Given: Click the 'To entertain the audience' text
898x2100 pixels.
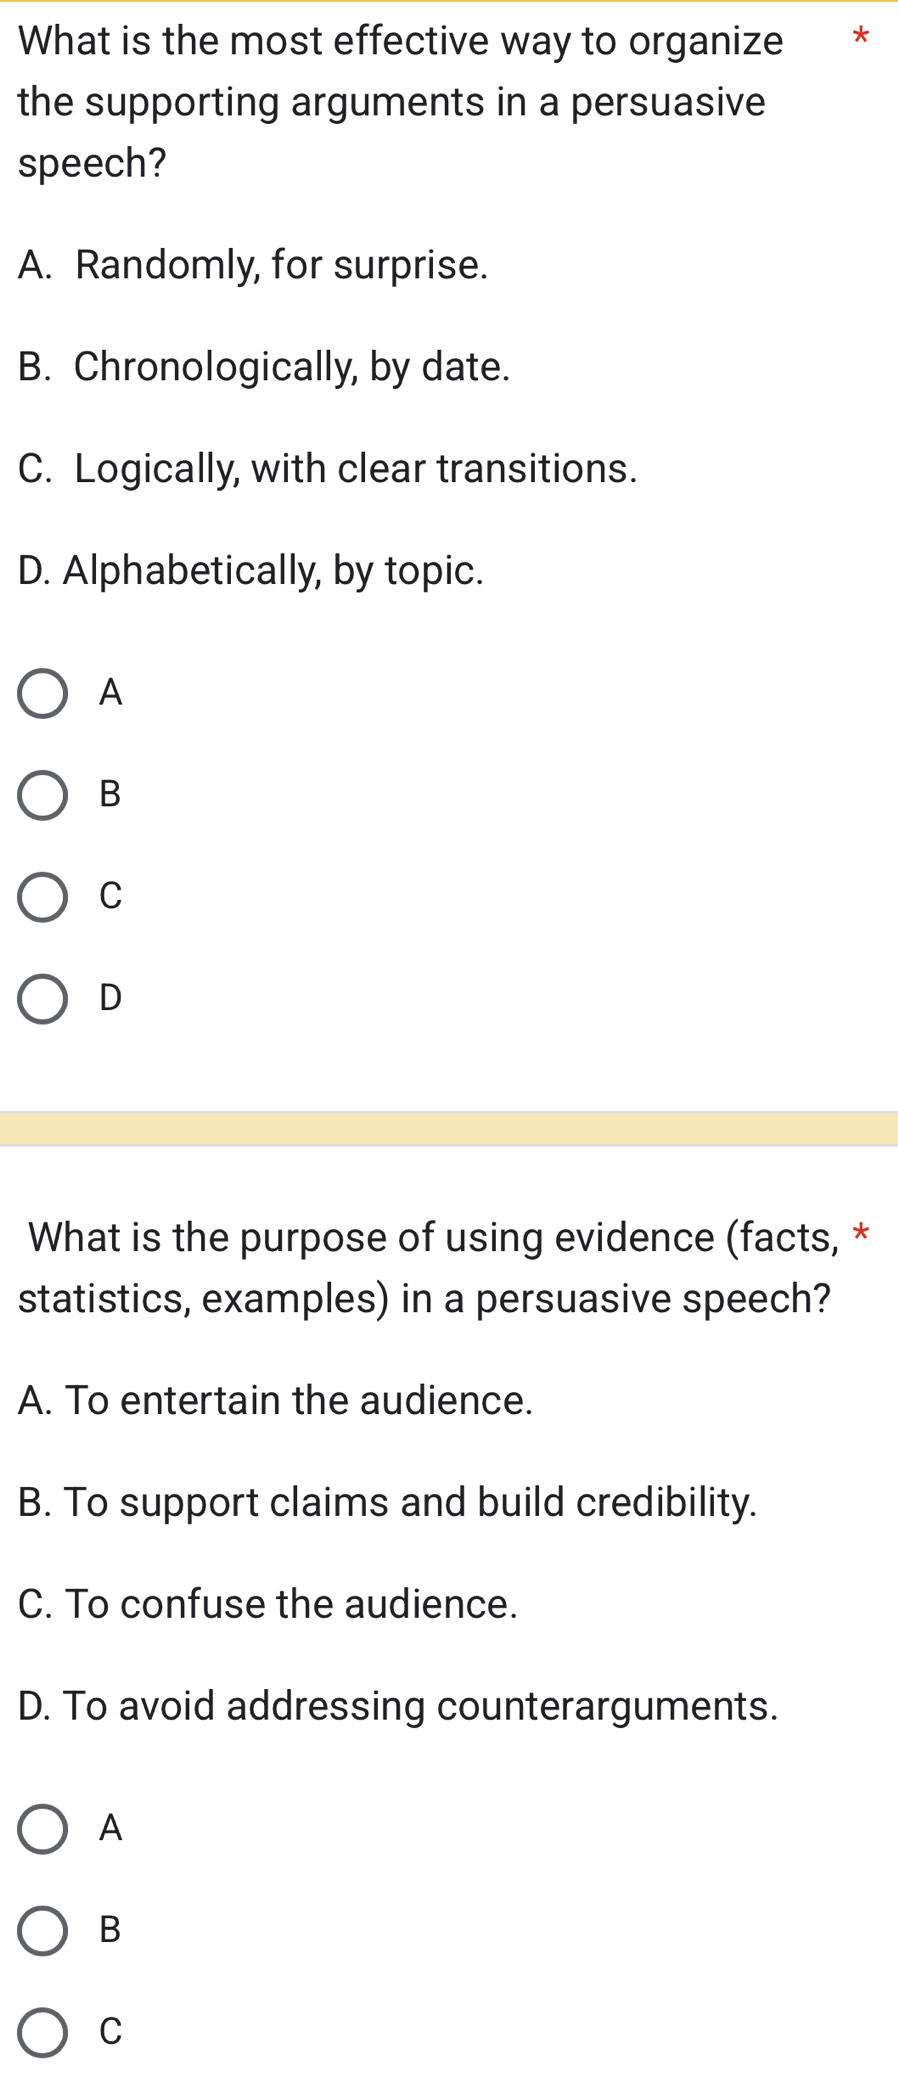Looking at the screenshot, I should 276,1400.
